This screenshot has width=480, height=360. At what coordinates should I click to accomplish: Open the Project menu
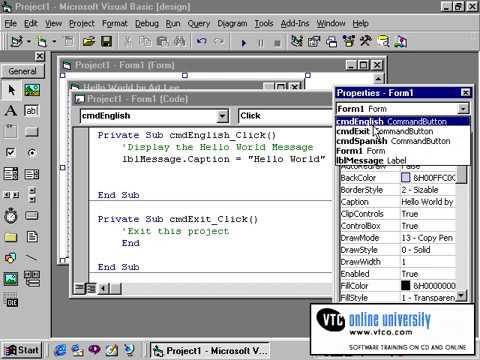click(82, 23)
